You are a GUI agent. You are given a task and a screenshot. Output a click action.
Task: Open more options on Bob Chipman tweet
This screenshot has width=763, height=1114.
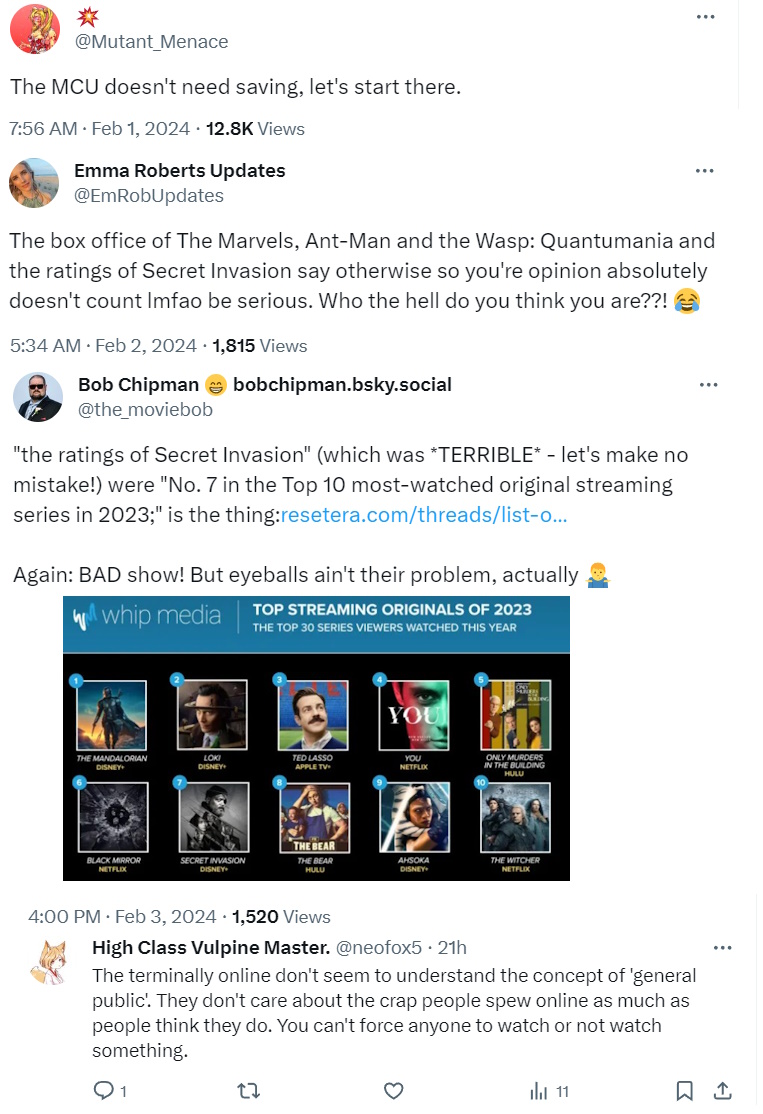[x=708, y=385]
